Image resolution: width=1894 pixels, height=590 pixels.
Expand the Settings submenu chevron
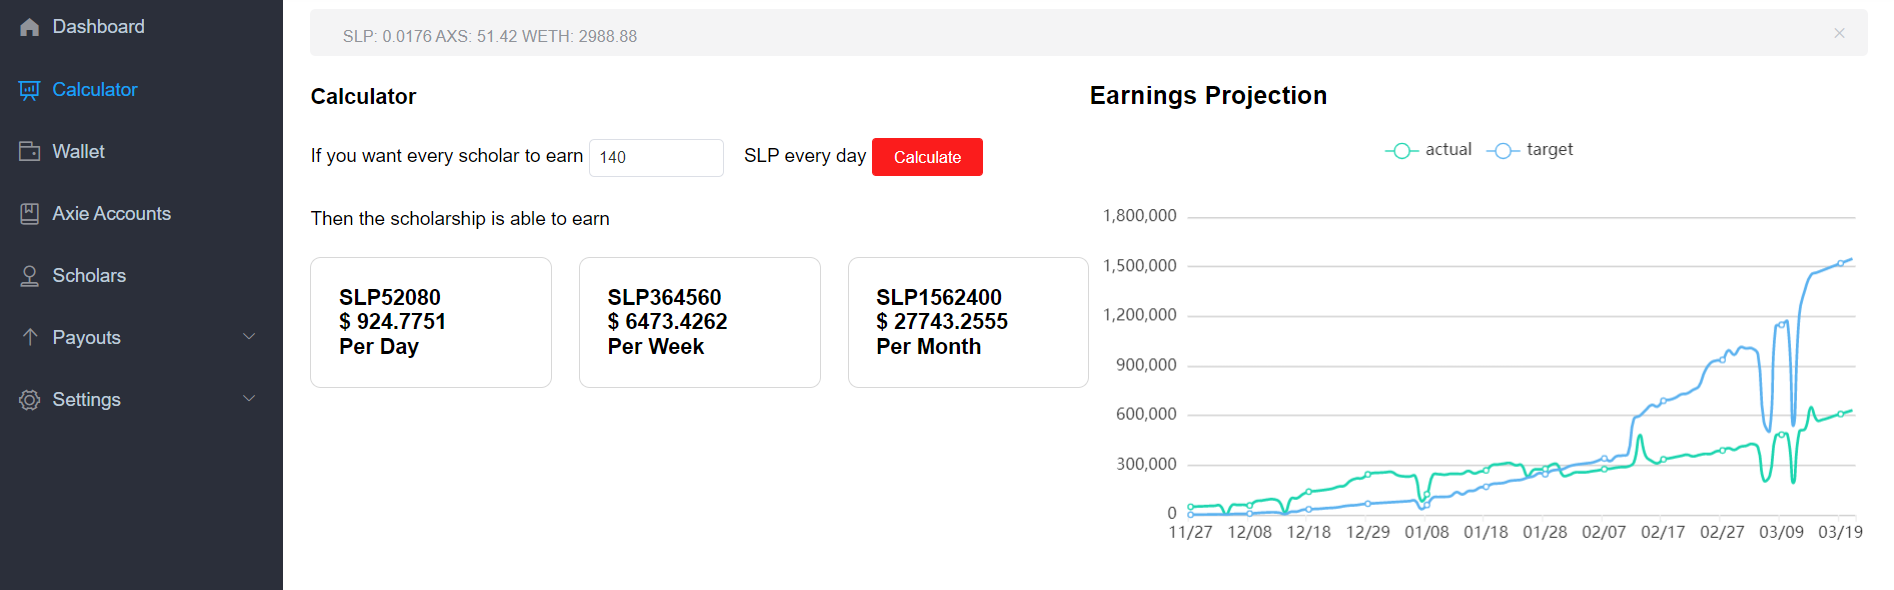pos(249,399)
